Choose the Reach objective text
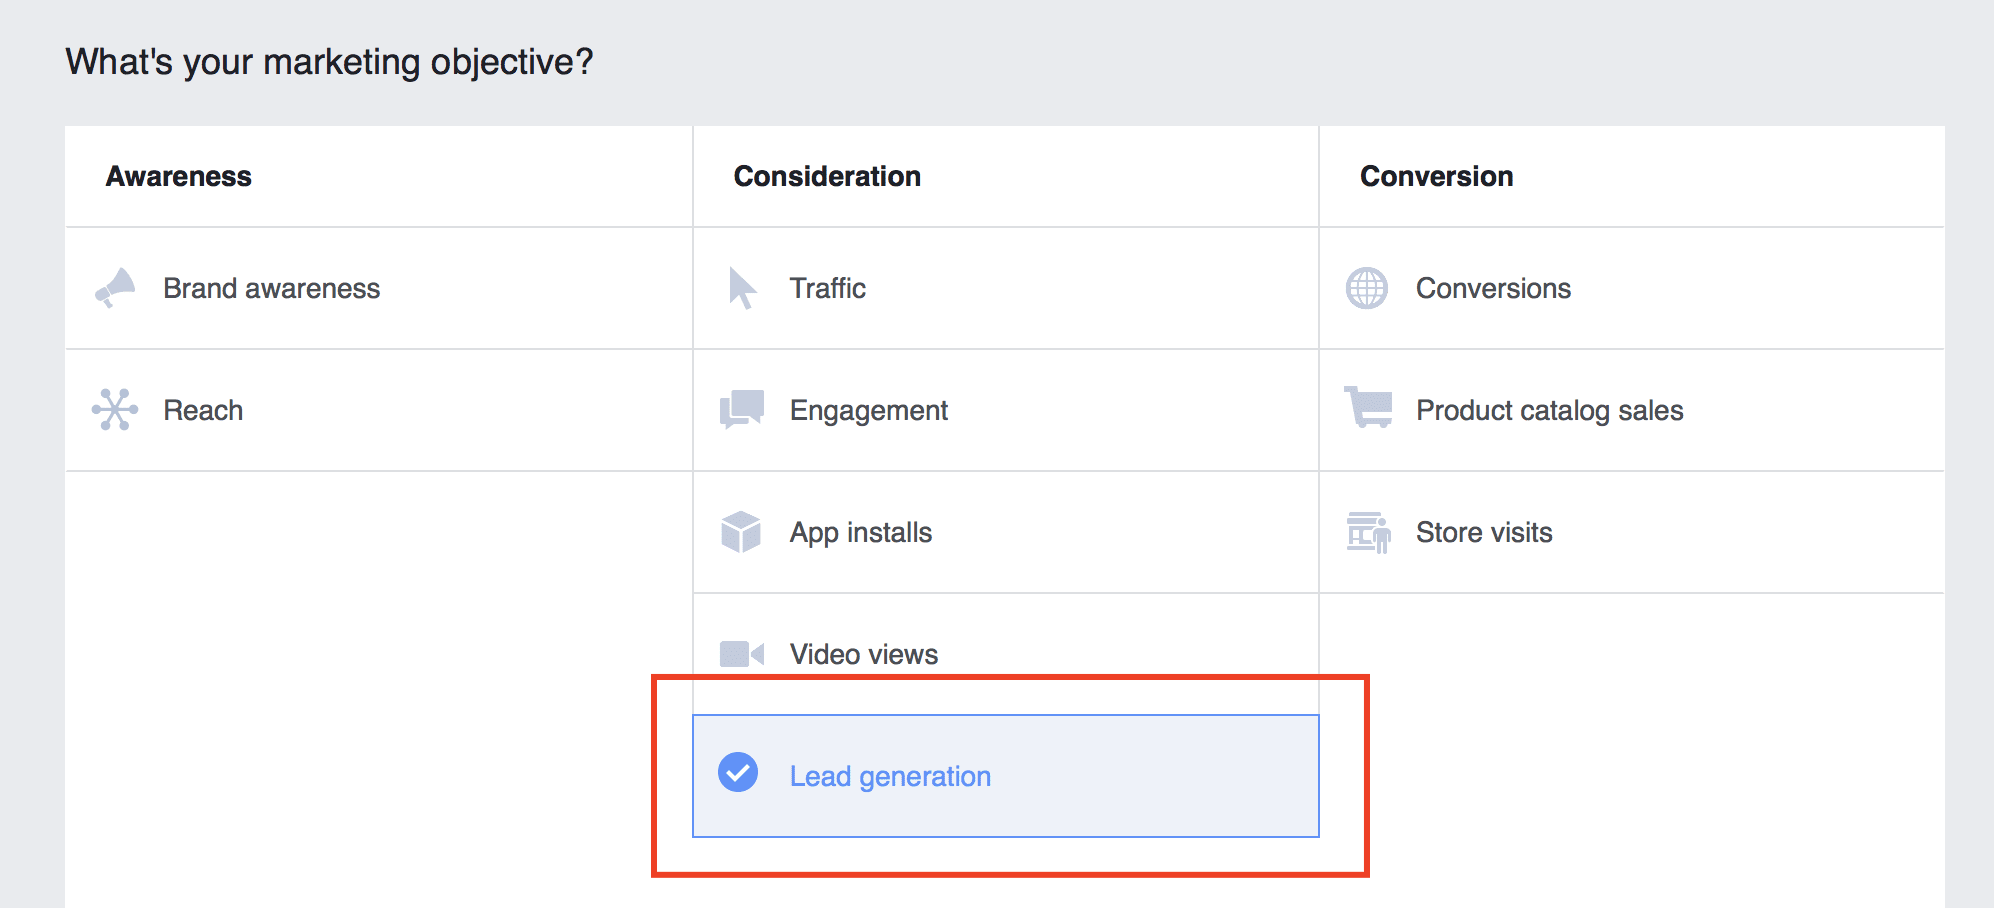The image size is (1994, 908). (203, 411)
